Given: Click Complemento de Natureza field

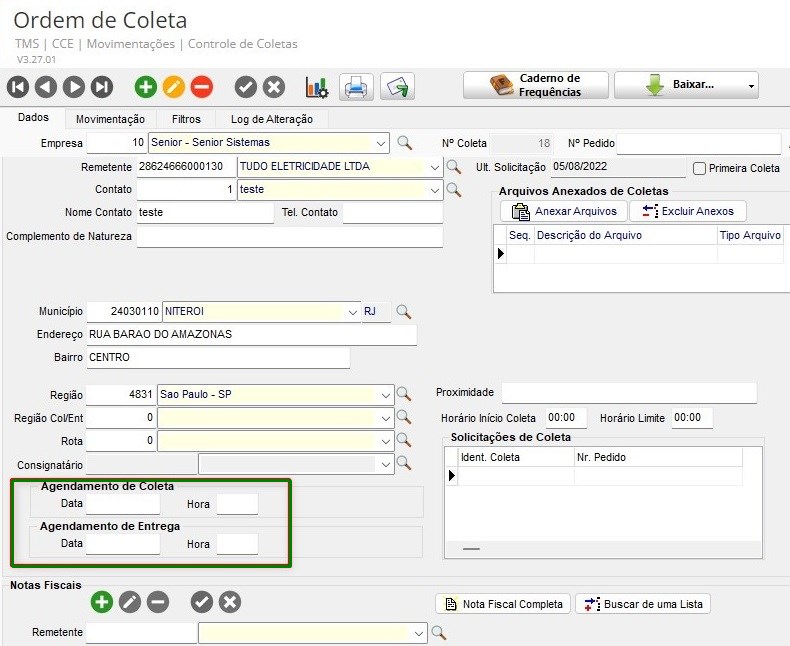Looking at the screenshot, I should point(290,237).
